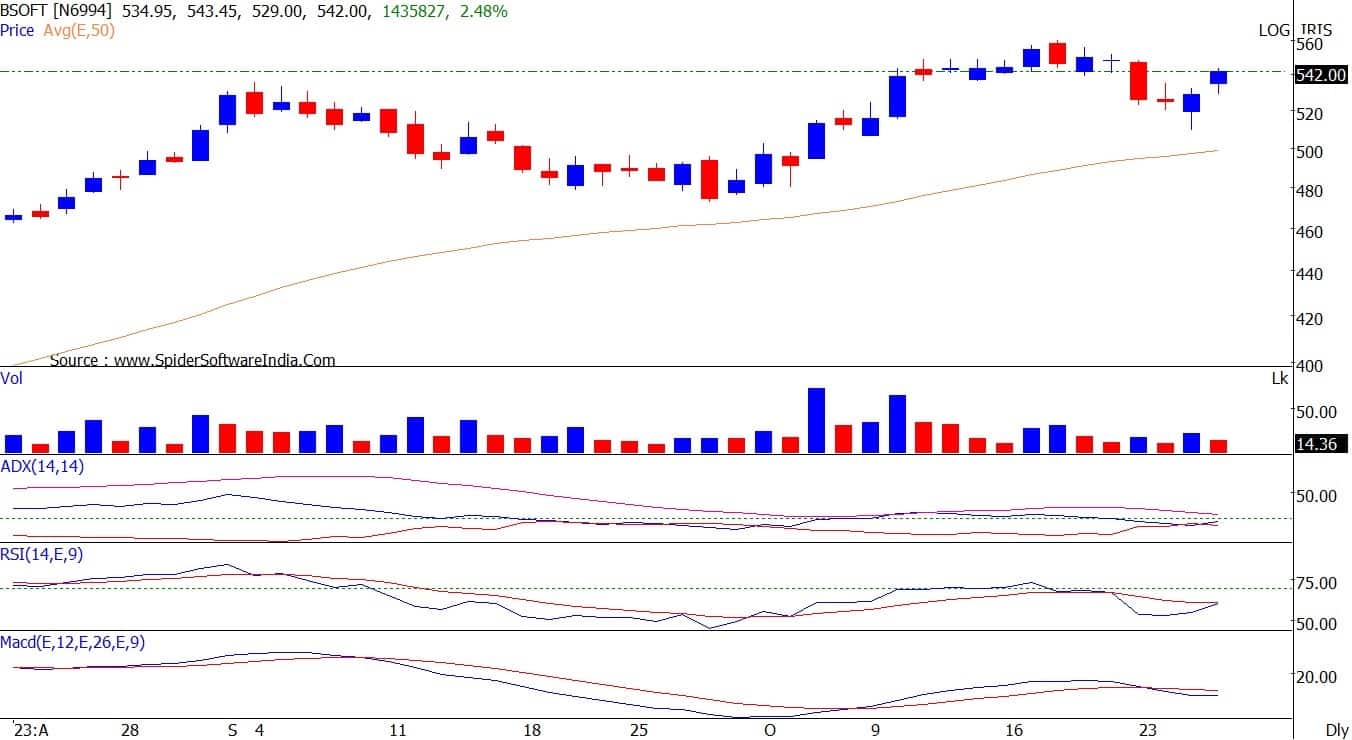Click the 11 date axis label
1352x740 pixels.
[x=398, y=730]
